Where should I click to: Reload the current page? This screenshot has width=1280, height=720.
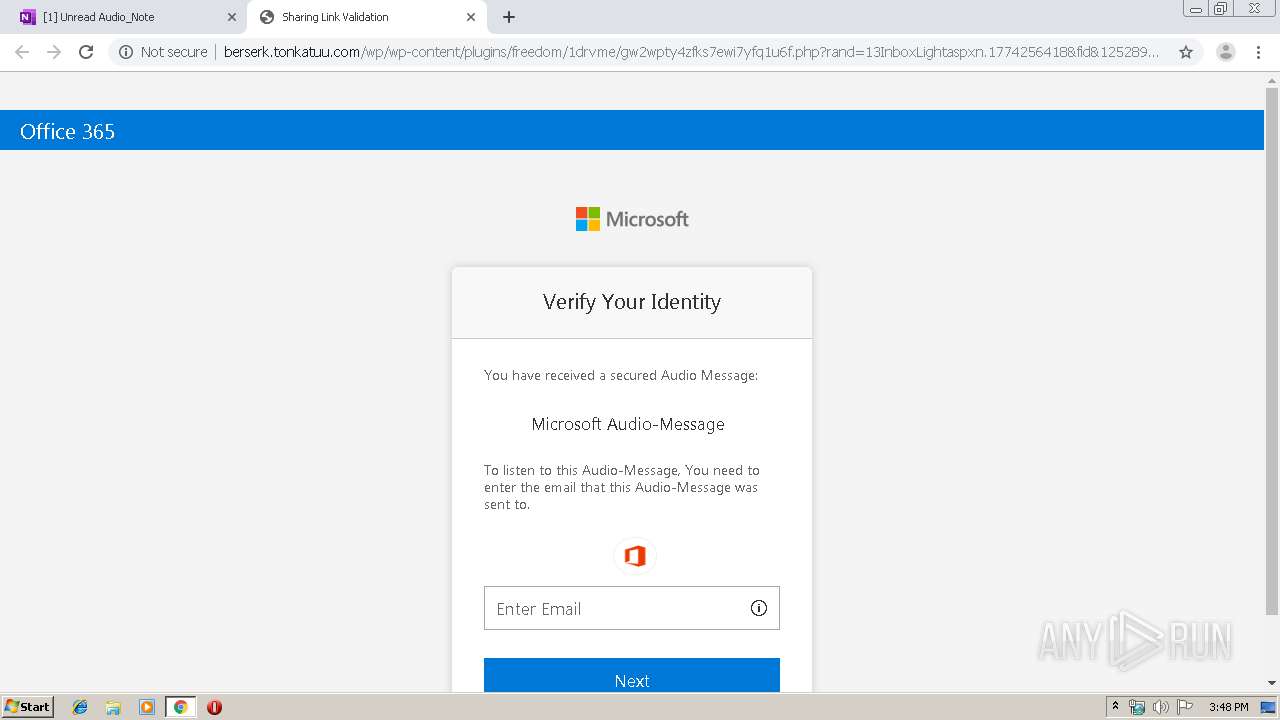[86, 52]
